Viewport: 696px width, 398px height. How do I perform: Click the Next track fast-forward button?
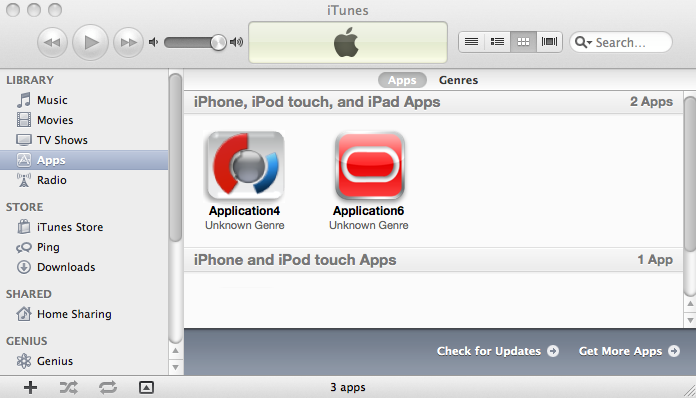[128, 43]
